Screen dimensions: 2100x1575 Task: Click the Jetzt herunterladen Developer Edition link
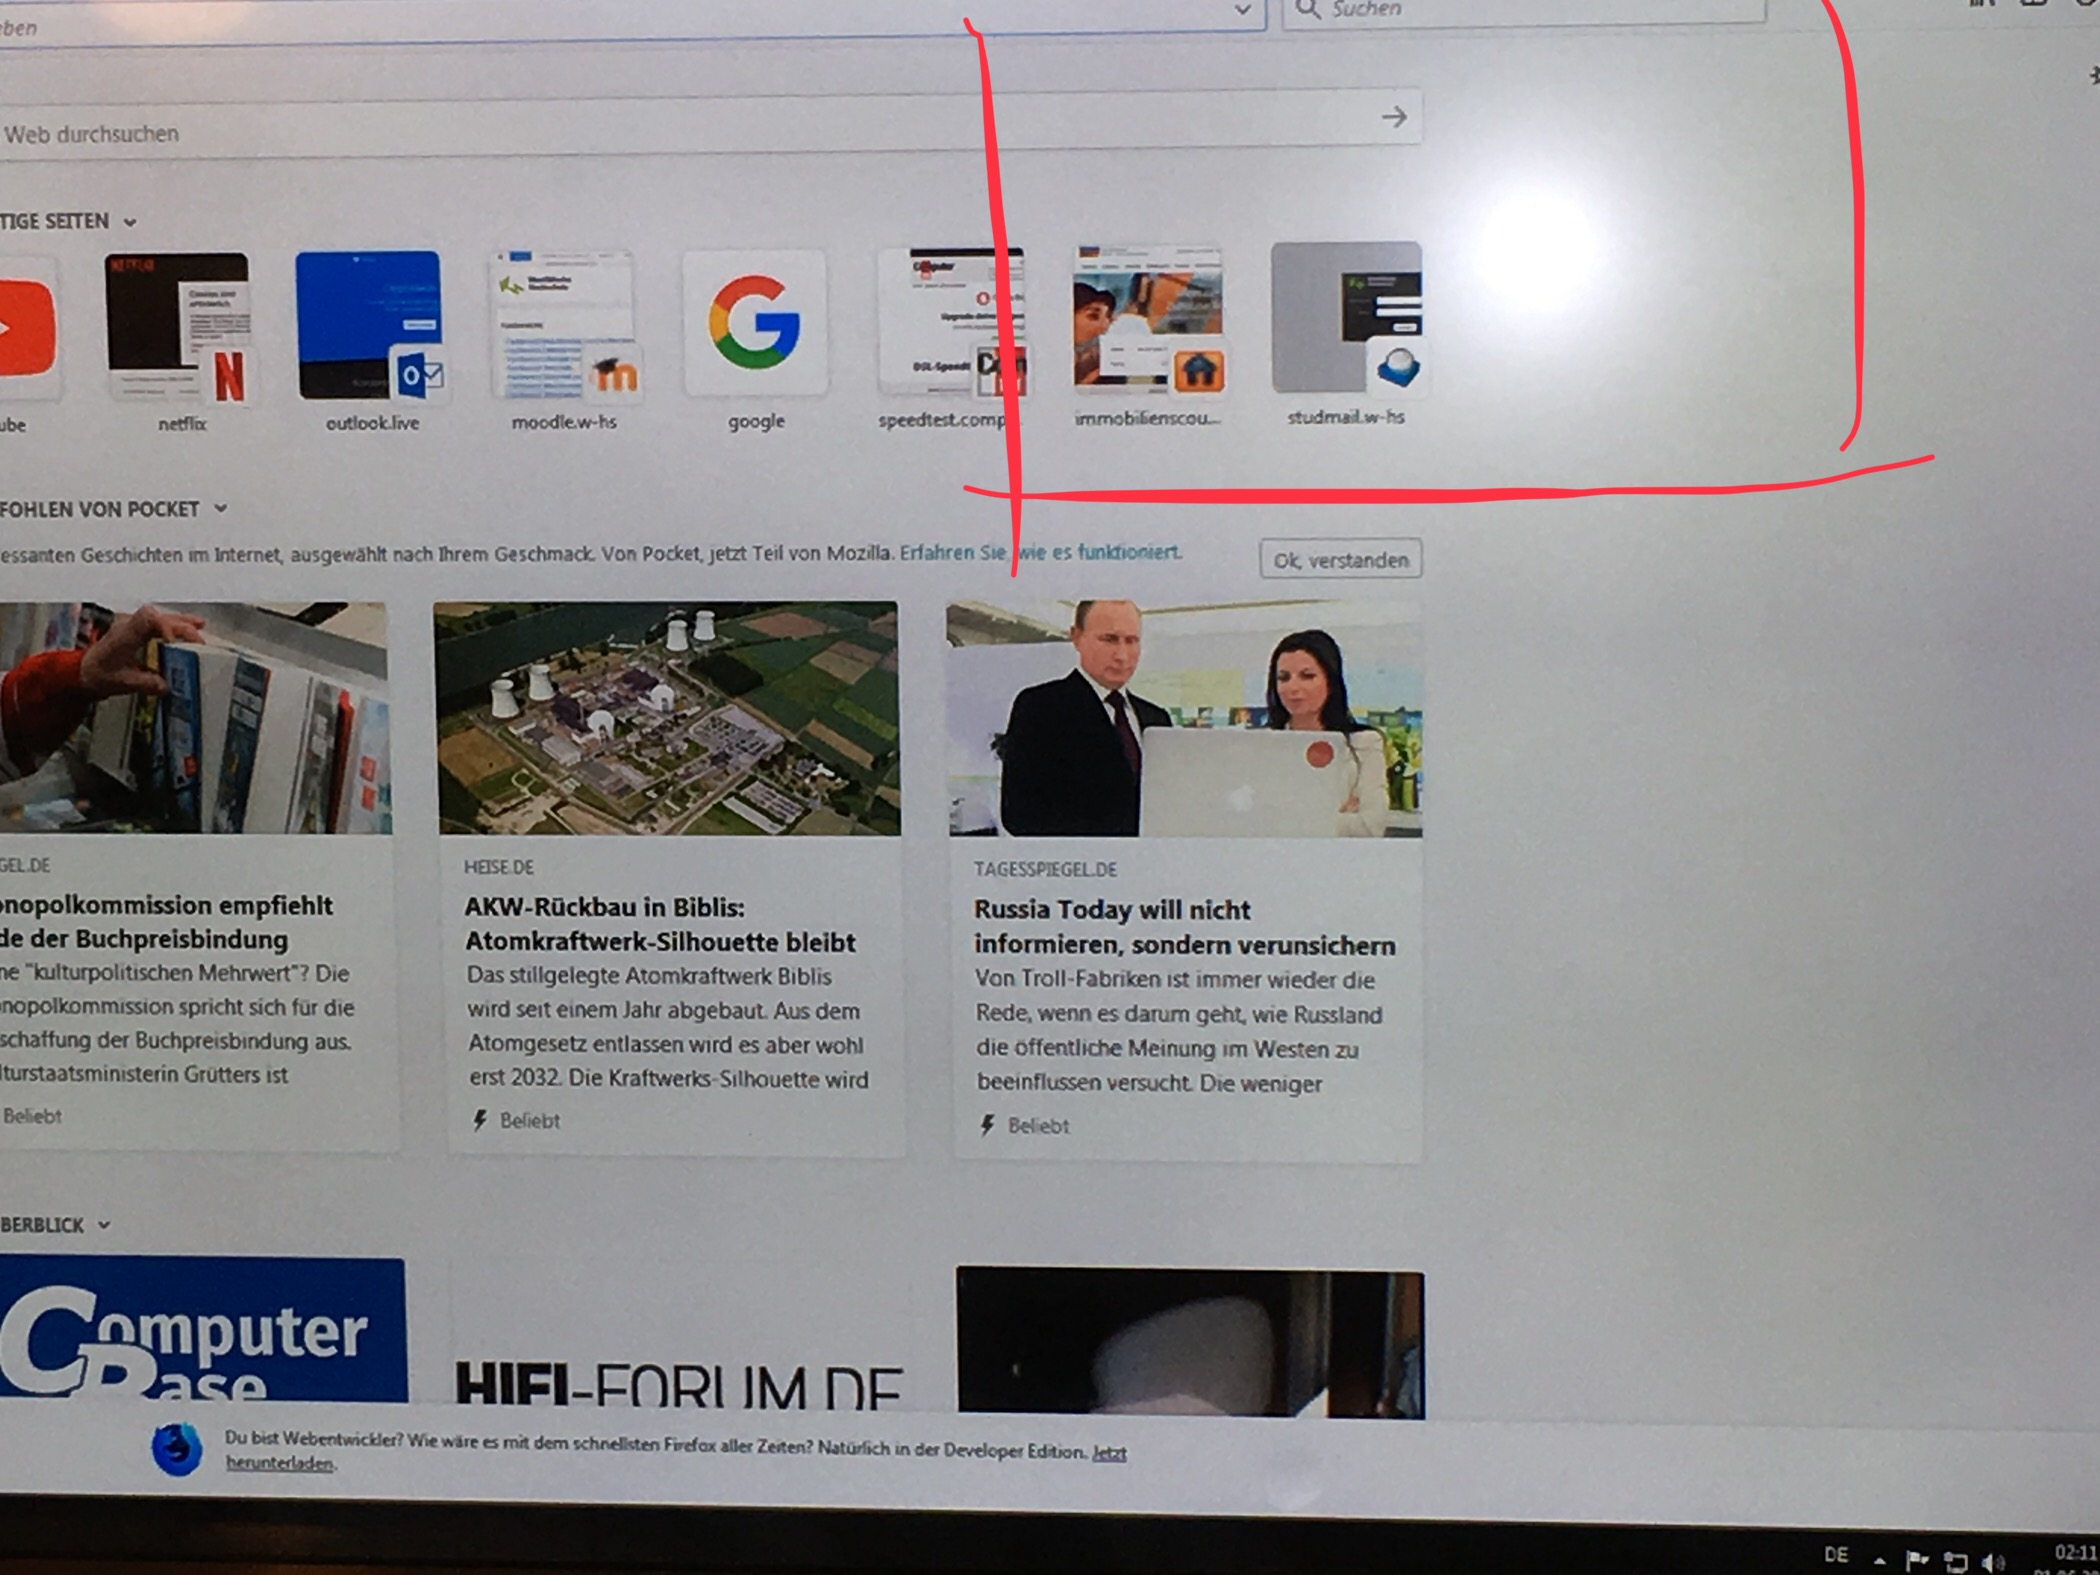point(280,1463)
